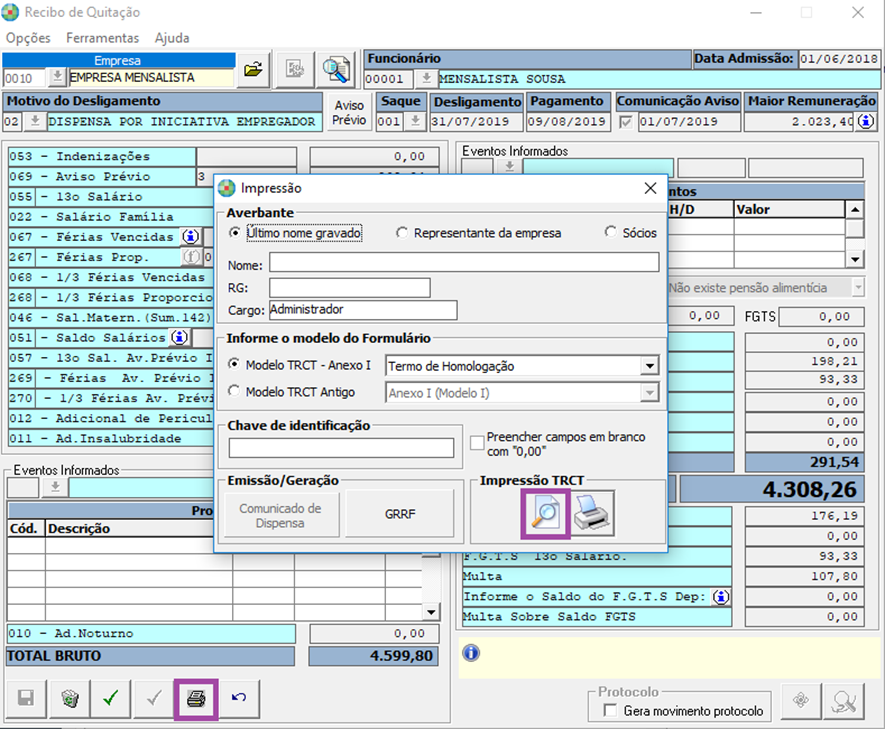Click the 011 - Ad.Insalubridade row
This screenshot has height=729, width=885.
(x=111, y=438)
